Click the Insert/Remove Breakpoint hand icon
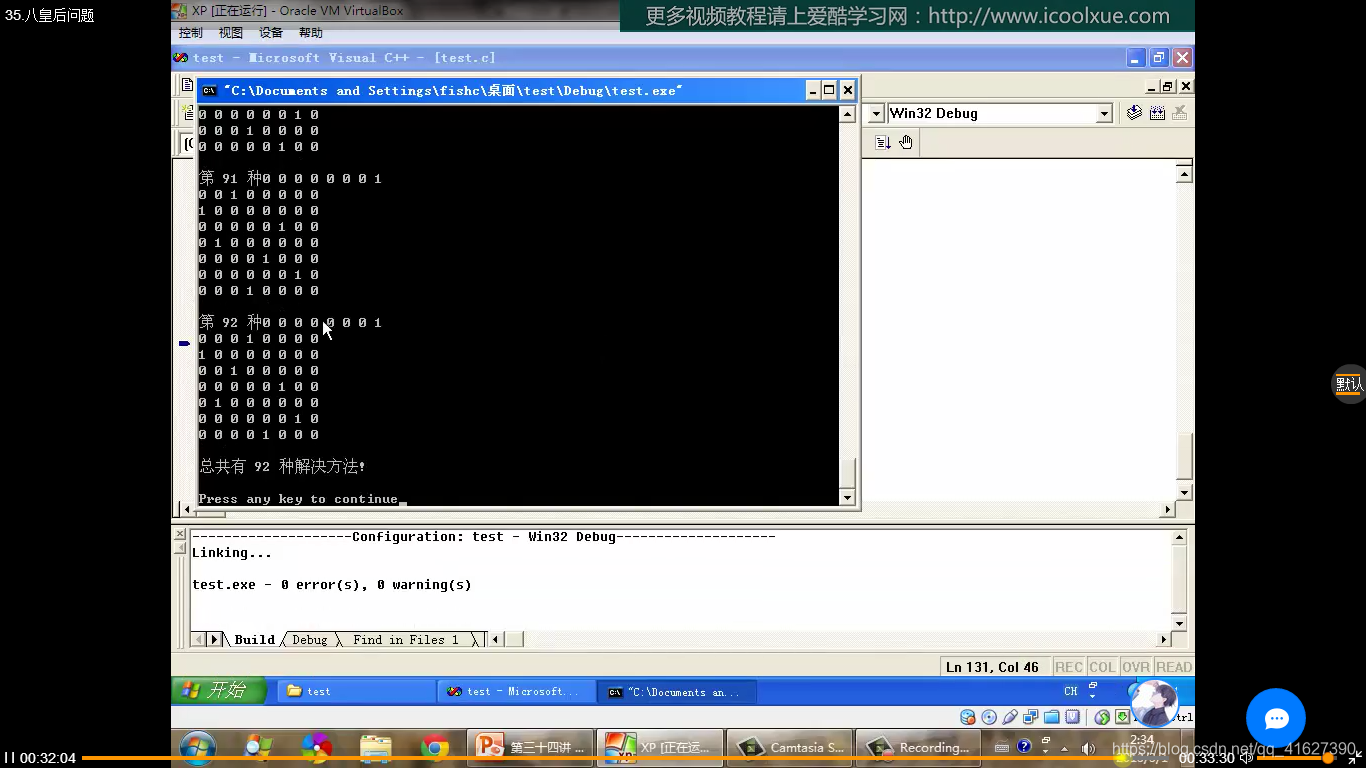Viewport: 1366px width, 768px height. point(906,142)
